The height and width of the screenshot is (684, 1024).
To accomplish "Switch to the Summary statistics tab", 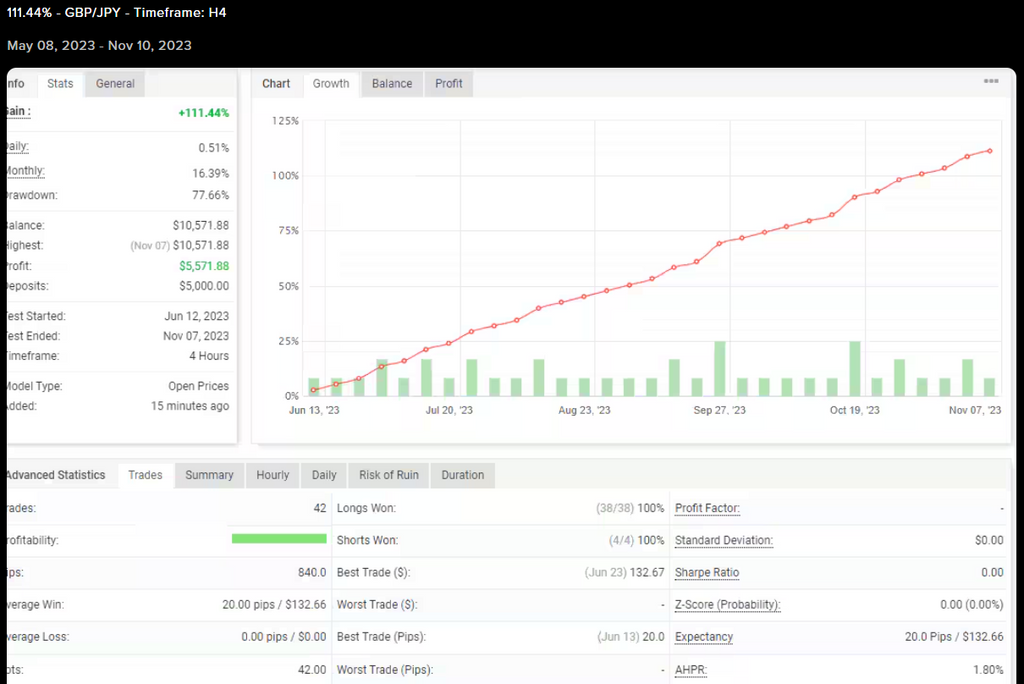I will click(209, 475).
